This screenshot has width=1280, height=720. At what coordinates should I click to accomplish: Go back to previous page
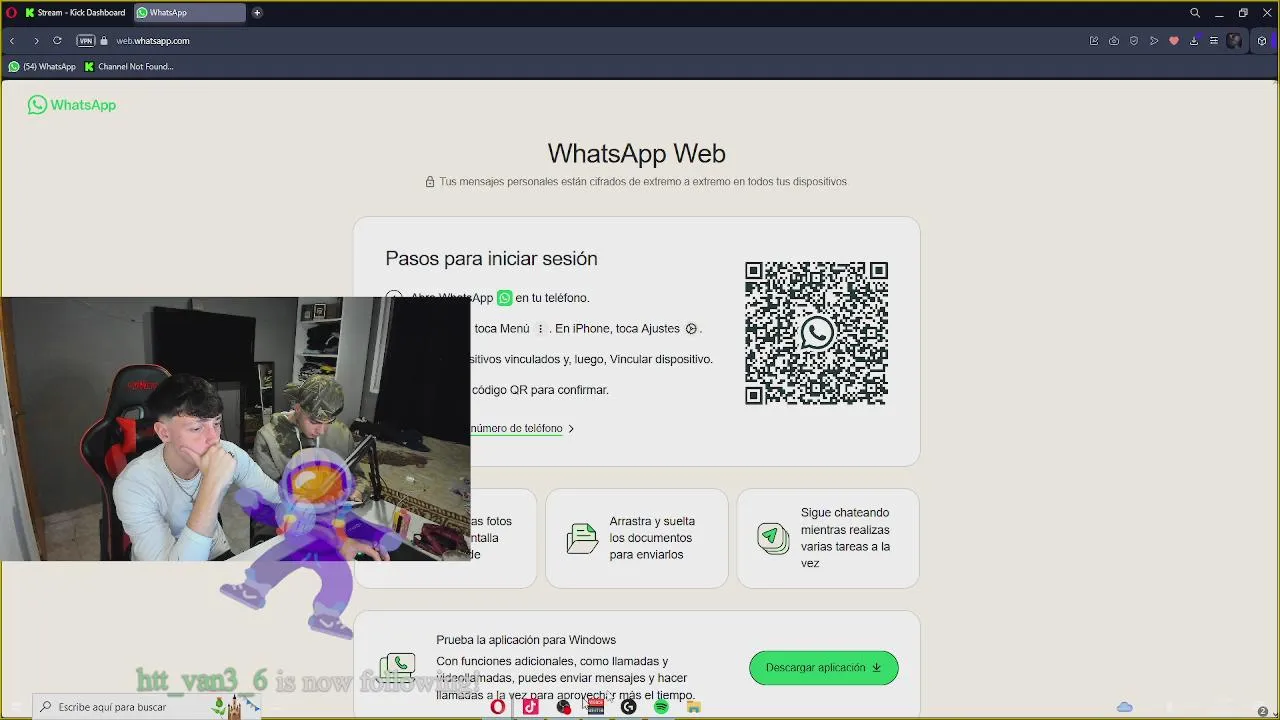[x=12, y=41]
